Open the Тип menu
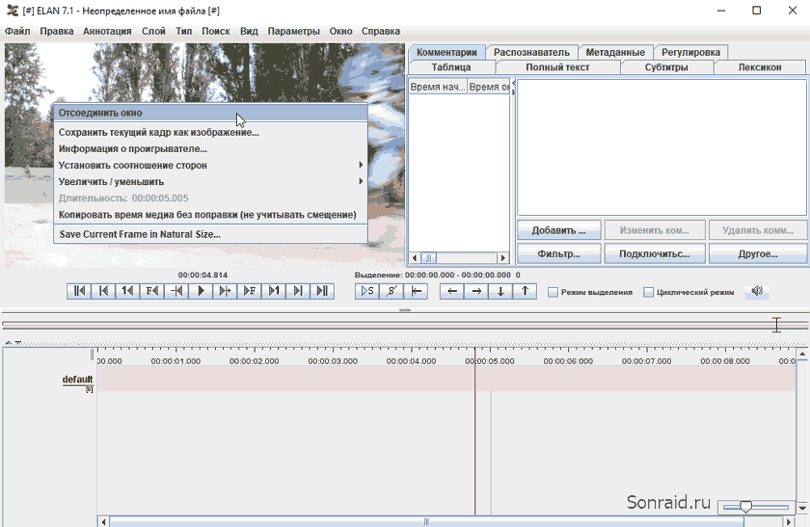The image size is (810, 527). coord(183,32)
